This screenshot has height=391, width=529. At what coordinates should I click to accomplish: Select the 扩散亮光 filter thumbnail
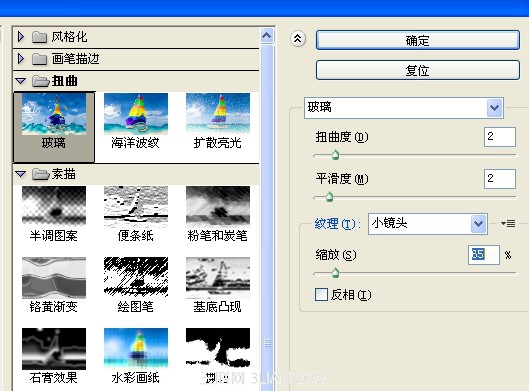tap(218, 114)
